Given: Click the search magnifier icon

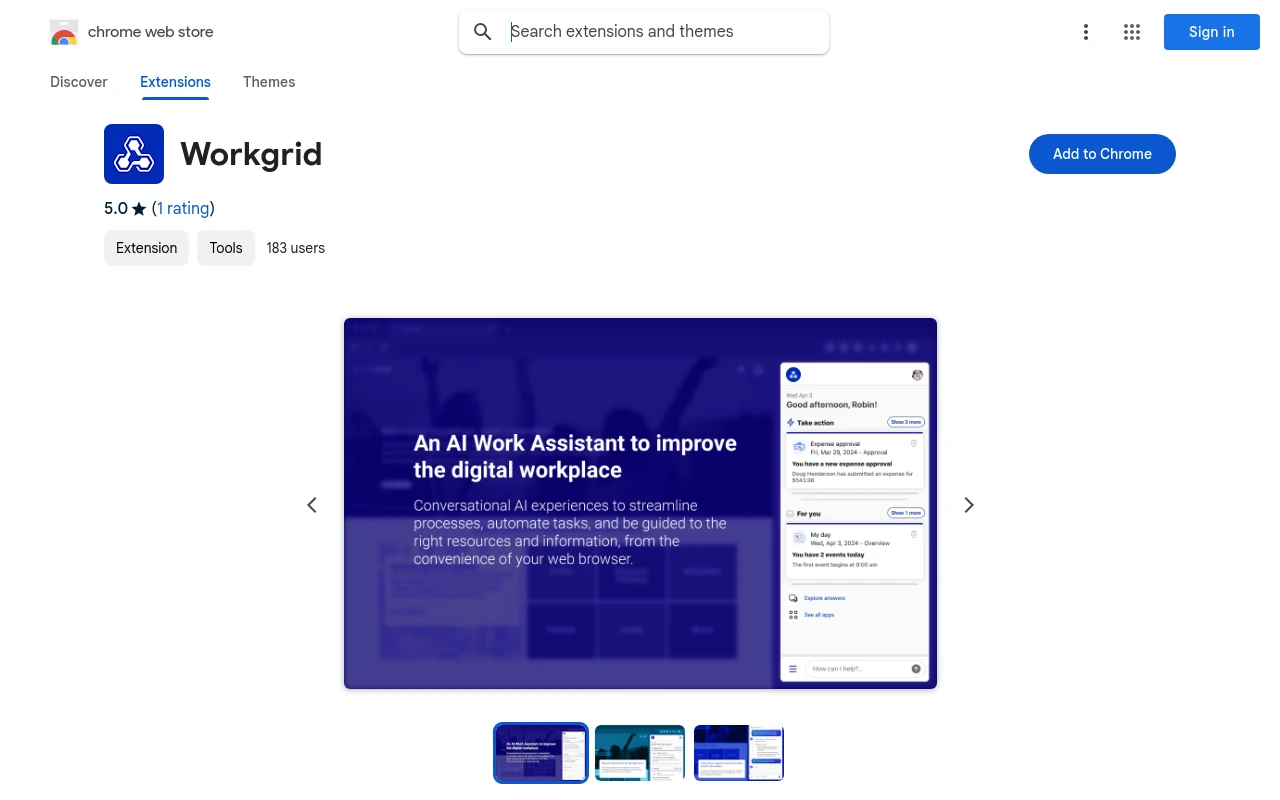Looking at the screenshot, I should [x=482, y=32].
